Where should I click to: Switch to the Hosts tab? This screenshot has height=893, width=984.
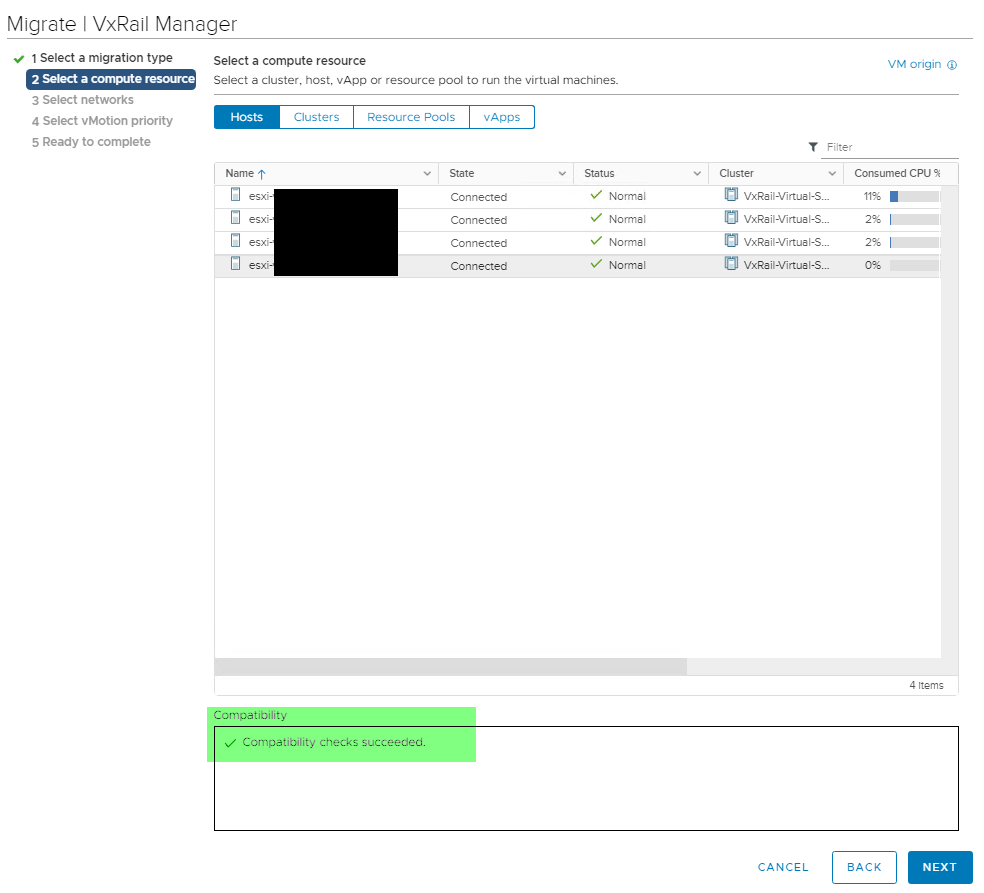247,117
